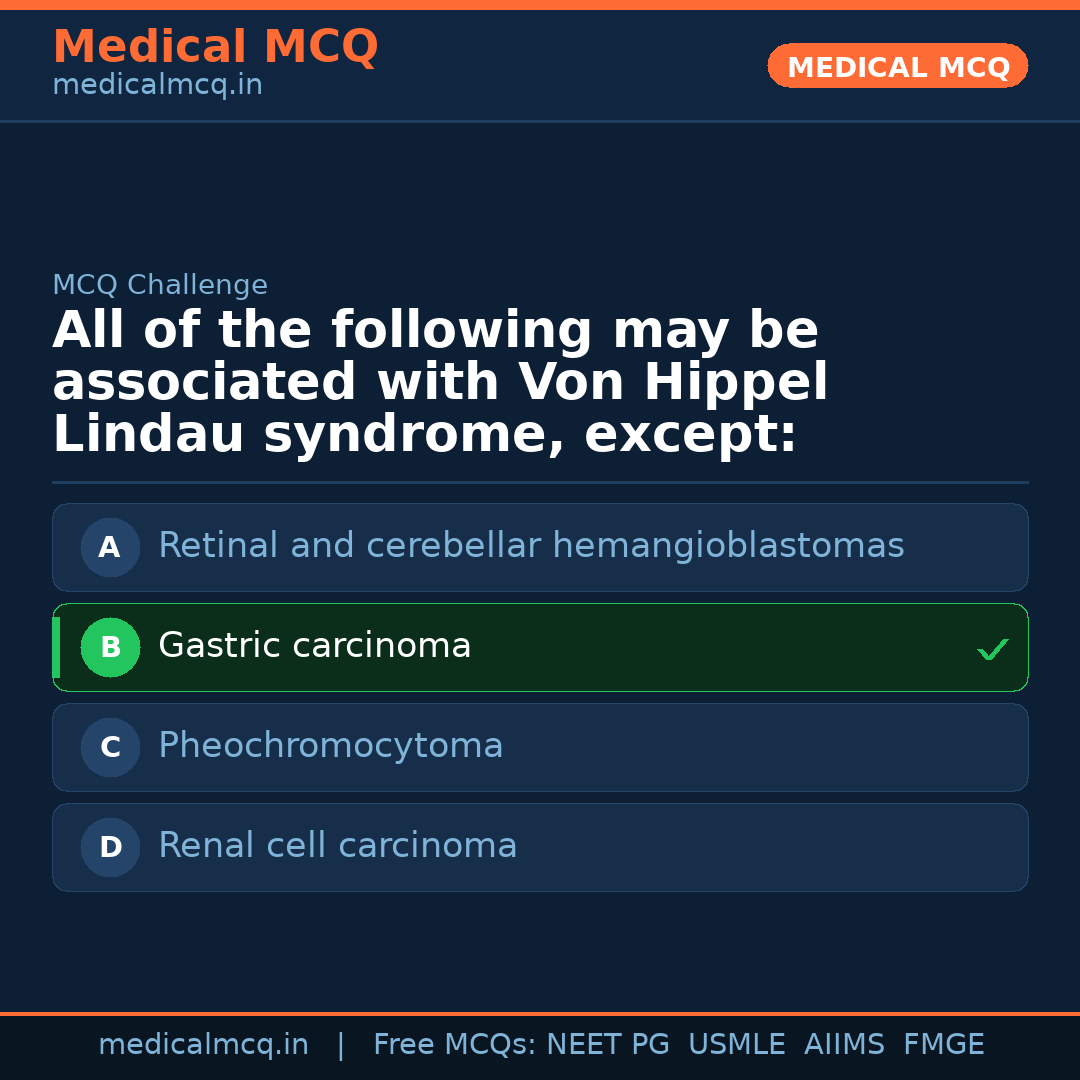Open the Medical MCQ header title

215,47
